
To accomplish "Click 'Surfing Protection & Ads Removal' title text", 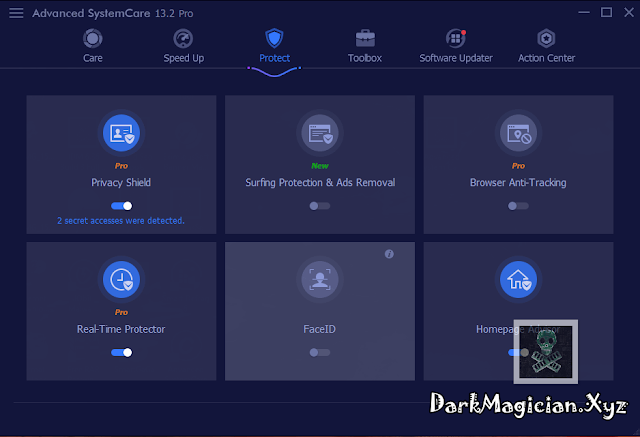I will click(x=320, y=182).
